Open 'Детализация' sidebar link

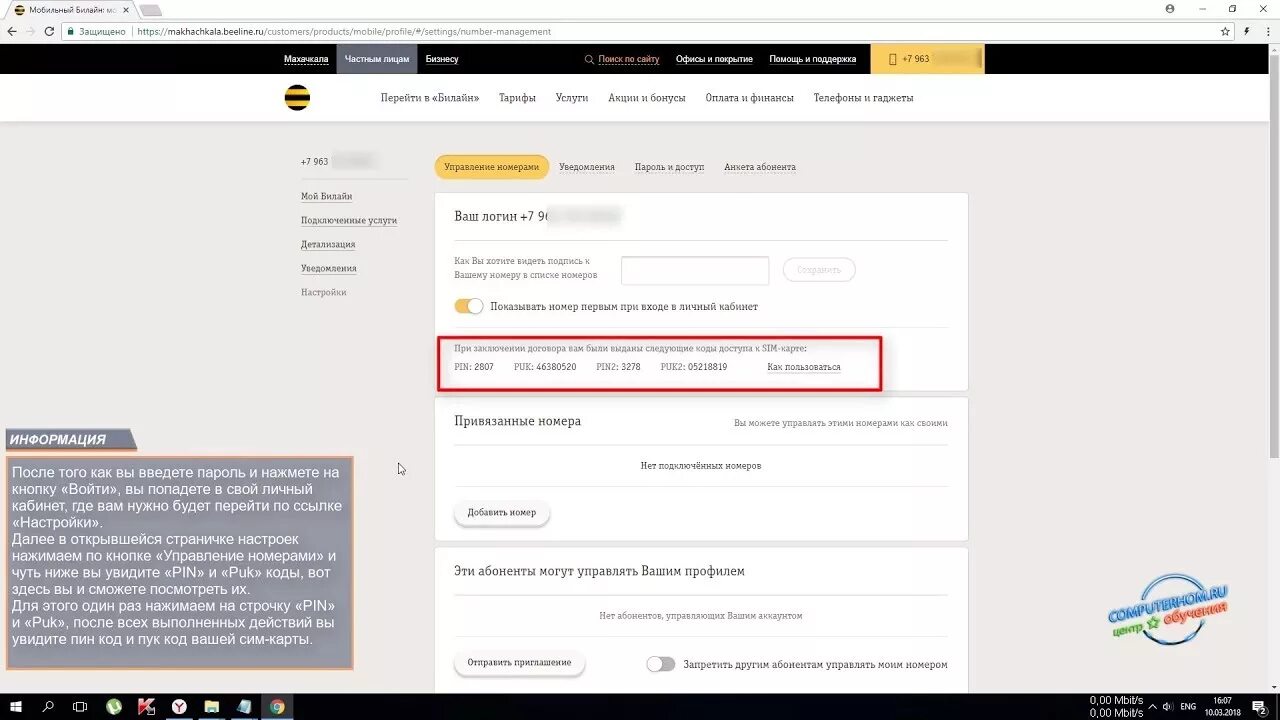pos(328,245)
